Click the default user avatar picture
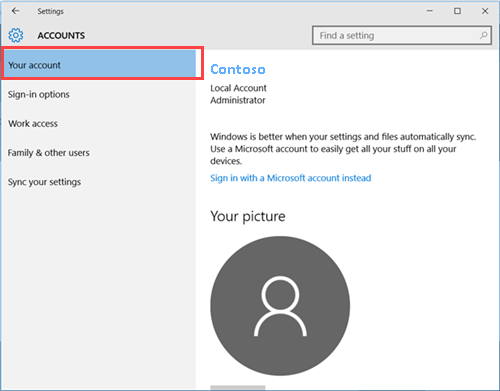 (x=280, y=306)
